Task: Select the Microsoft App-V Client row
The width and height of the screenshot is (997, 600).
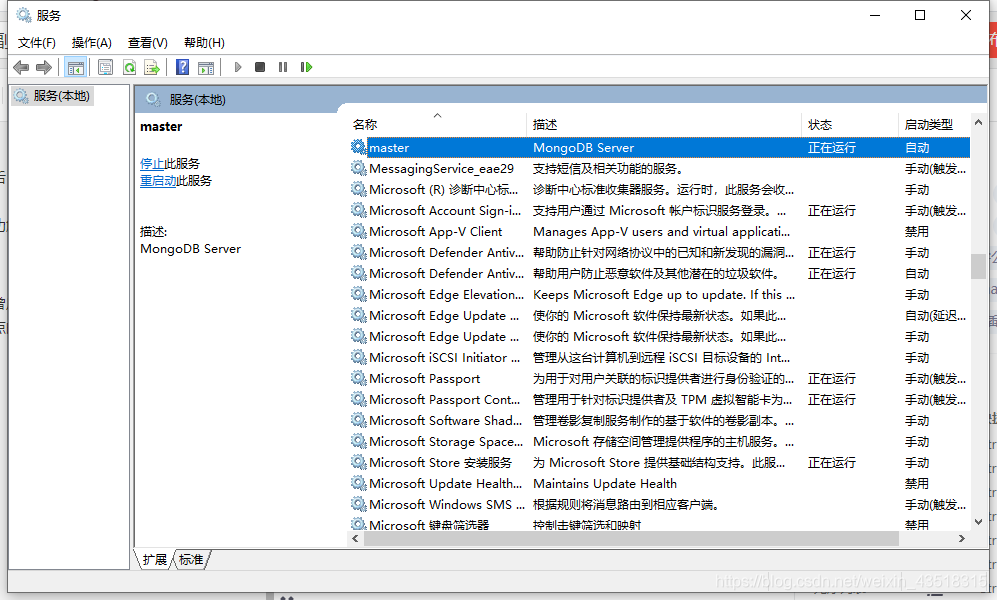Action: click(660, 231)
